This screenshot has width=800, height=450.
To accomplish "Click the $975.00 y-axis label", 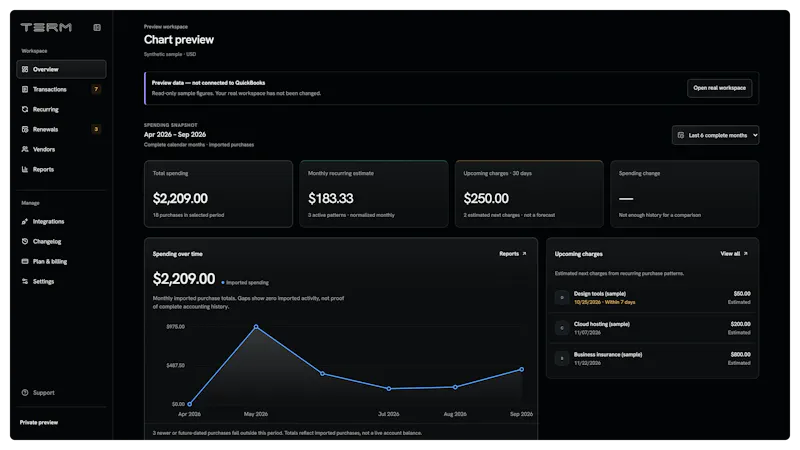I will click(x=176, y=327).
